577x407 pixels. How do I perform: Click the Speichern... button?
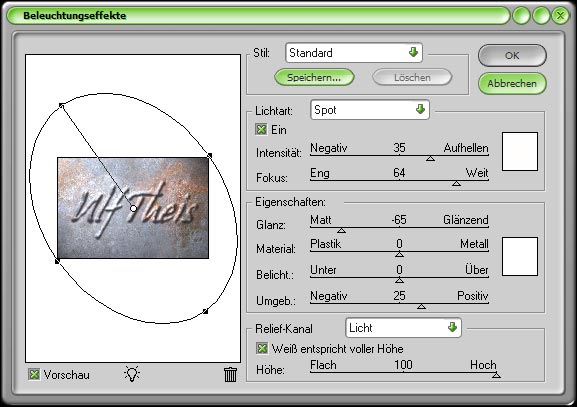314,78
